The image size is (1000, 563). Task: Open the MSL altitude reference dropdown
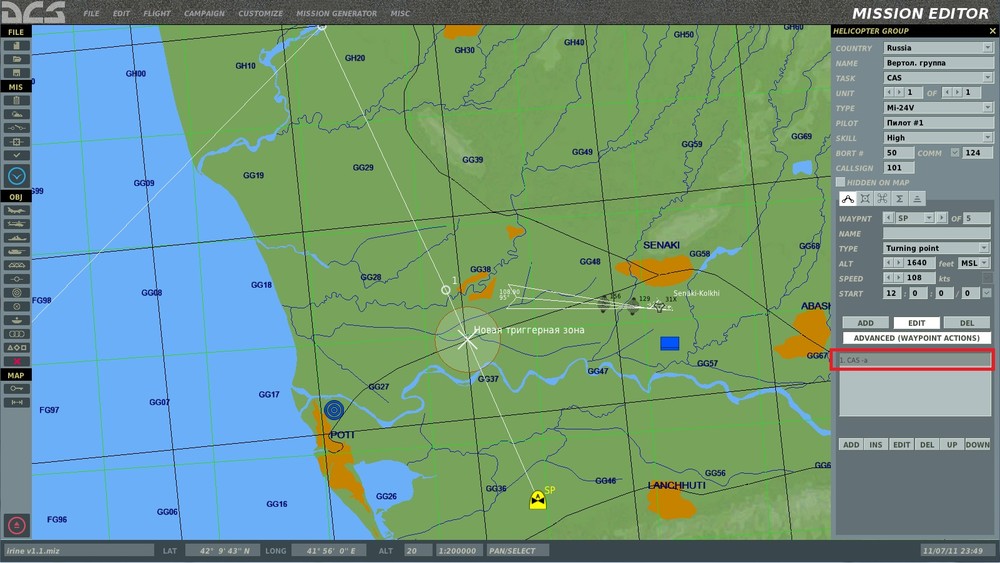[x=974, y=263]
